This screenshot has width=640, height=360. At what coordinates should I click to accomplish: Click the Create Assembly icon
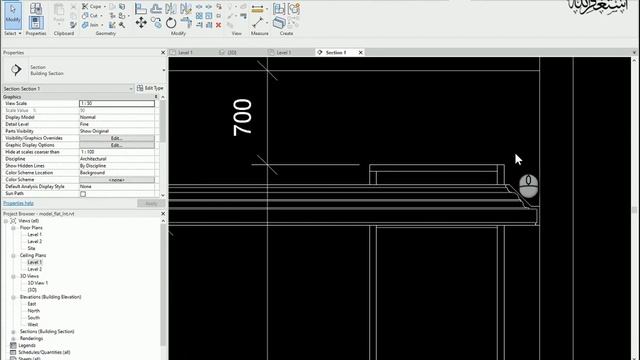(x=279, y=8)
